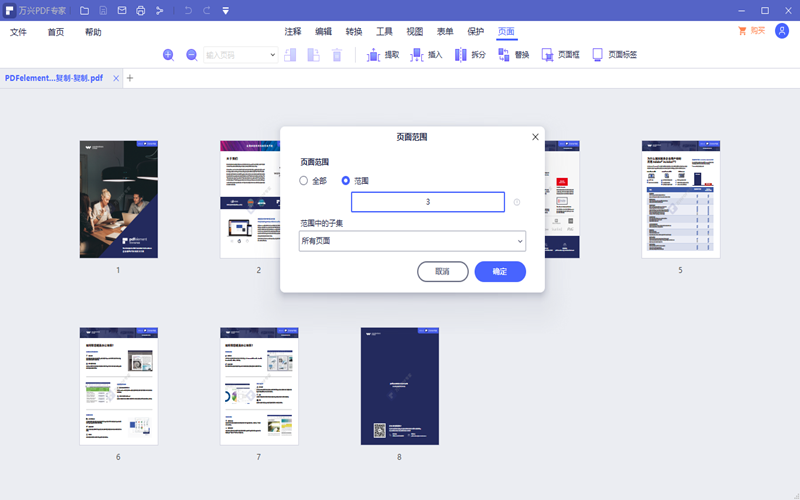Open the quick access toolbar dropdown arrow
Image resolution: width=800 pixels, height=500 pixels.
[225, 10]
